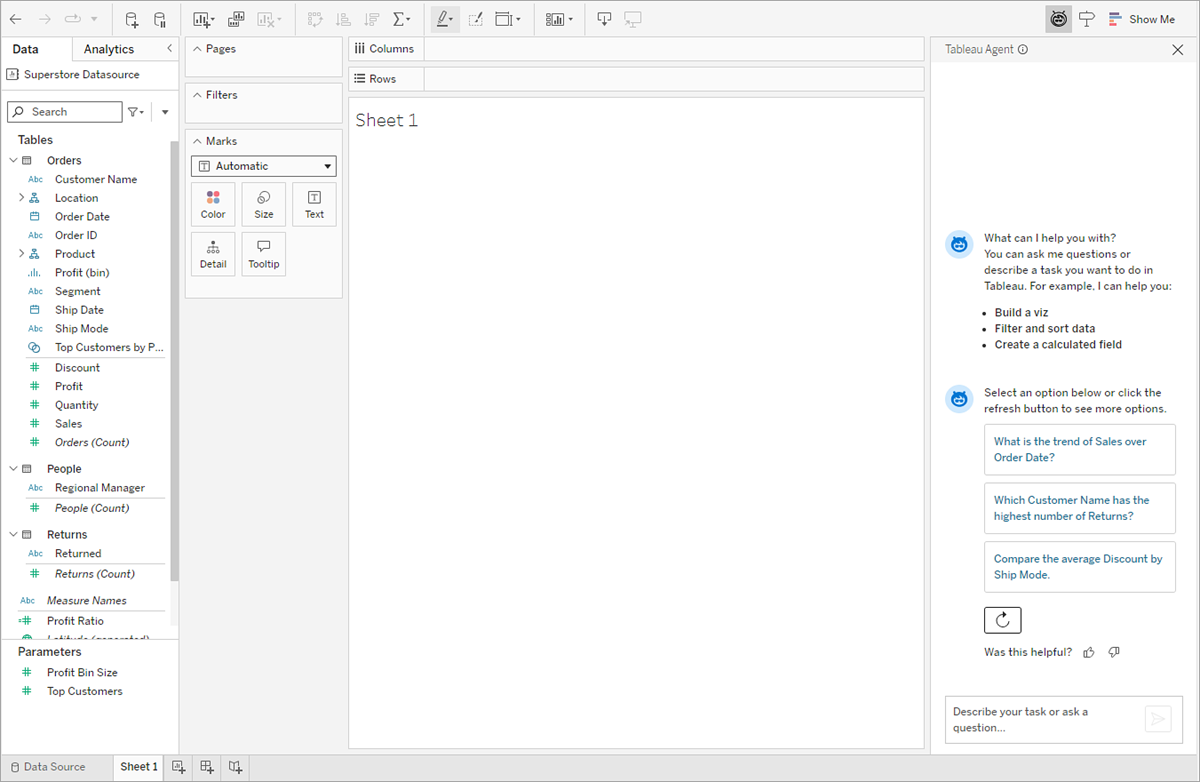
Task: Click the Color button on Marks card
Action: (x=213, y=204)
